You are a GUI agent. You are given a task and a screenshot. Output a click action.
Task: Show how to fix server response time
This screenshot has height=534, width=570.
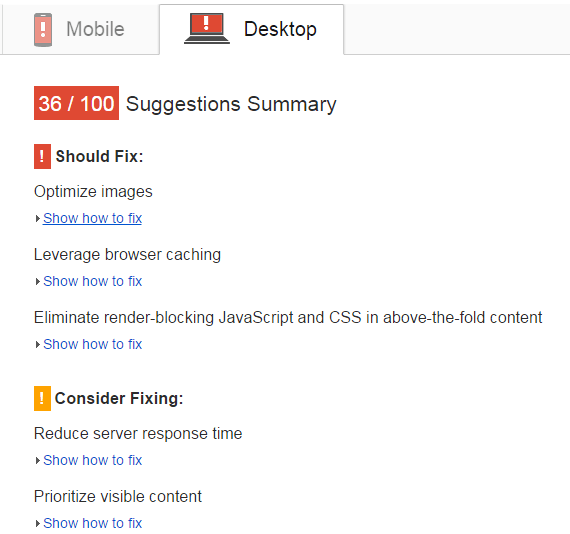92,460
